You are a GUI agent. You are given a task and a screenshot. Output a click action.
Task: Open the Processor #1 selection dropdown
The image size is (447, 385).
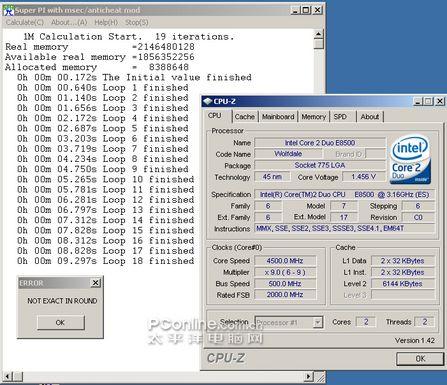click(x=289, y=322)
